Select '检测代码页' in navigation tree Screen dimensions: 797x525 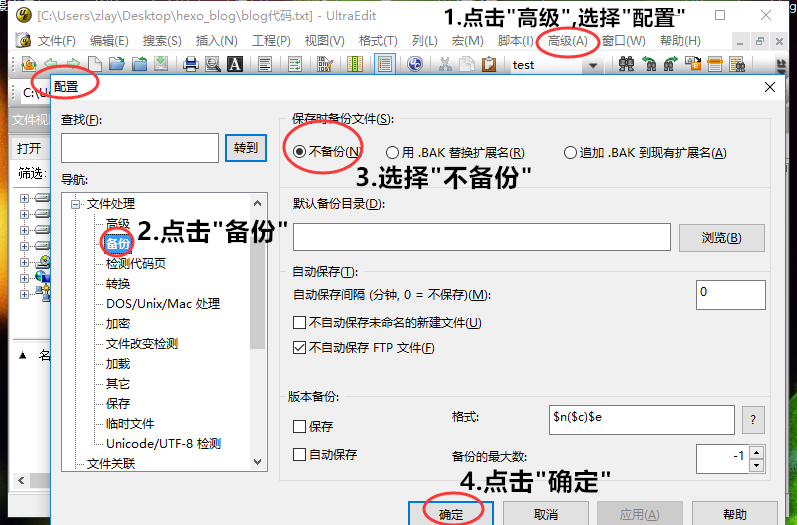(136, 263)
